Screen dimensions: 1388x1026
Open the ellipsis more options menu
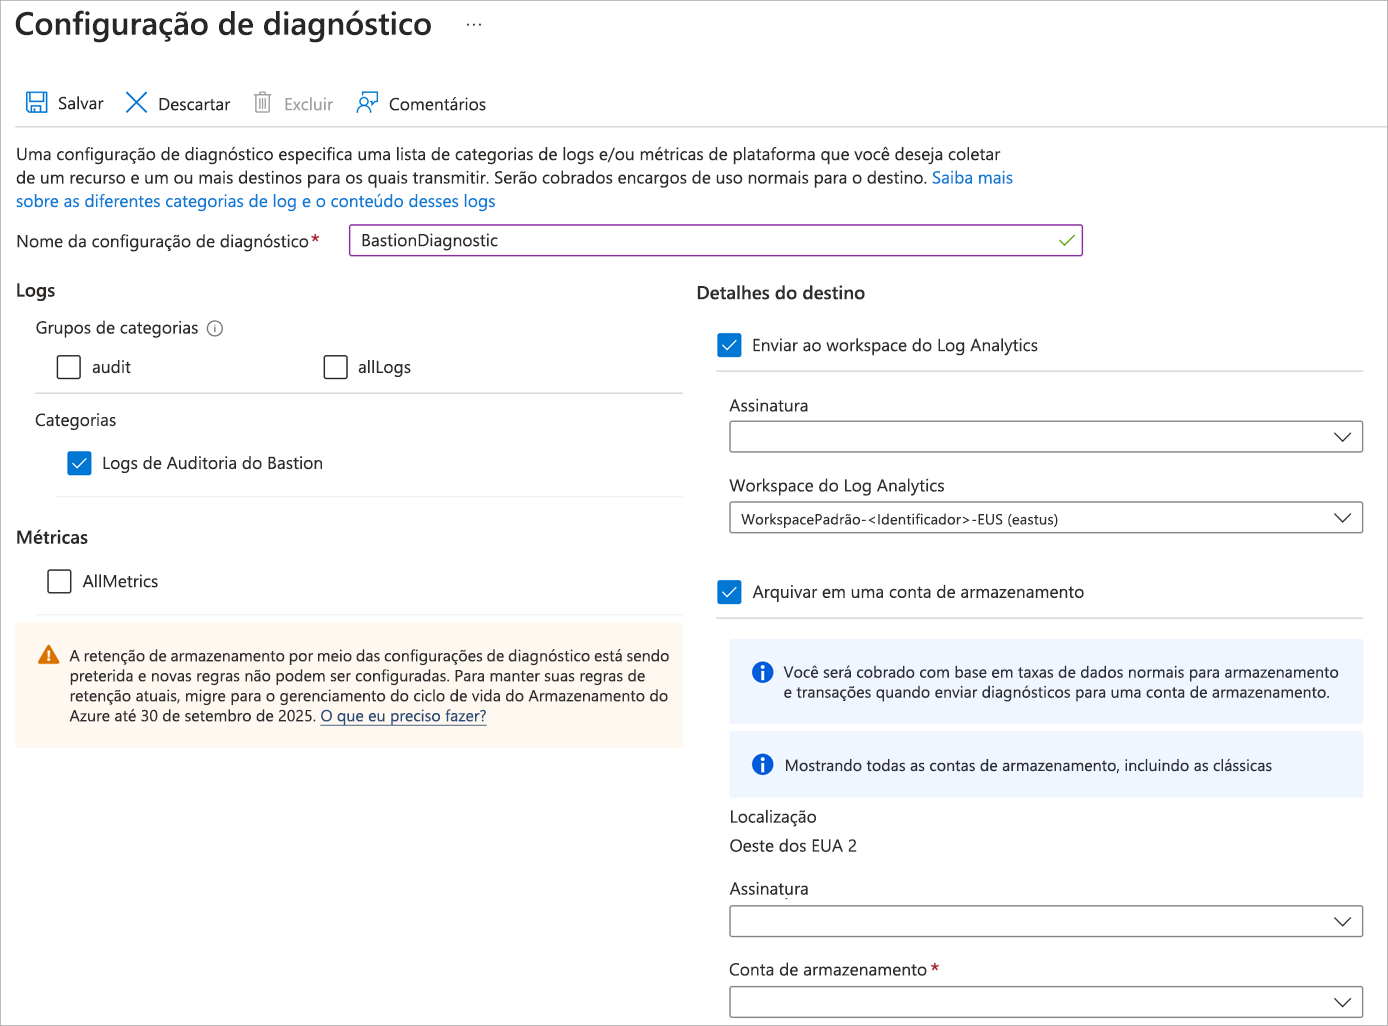[474, 24]
